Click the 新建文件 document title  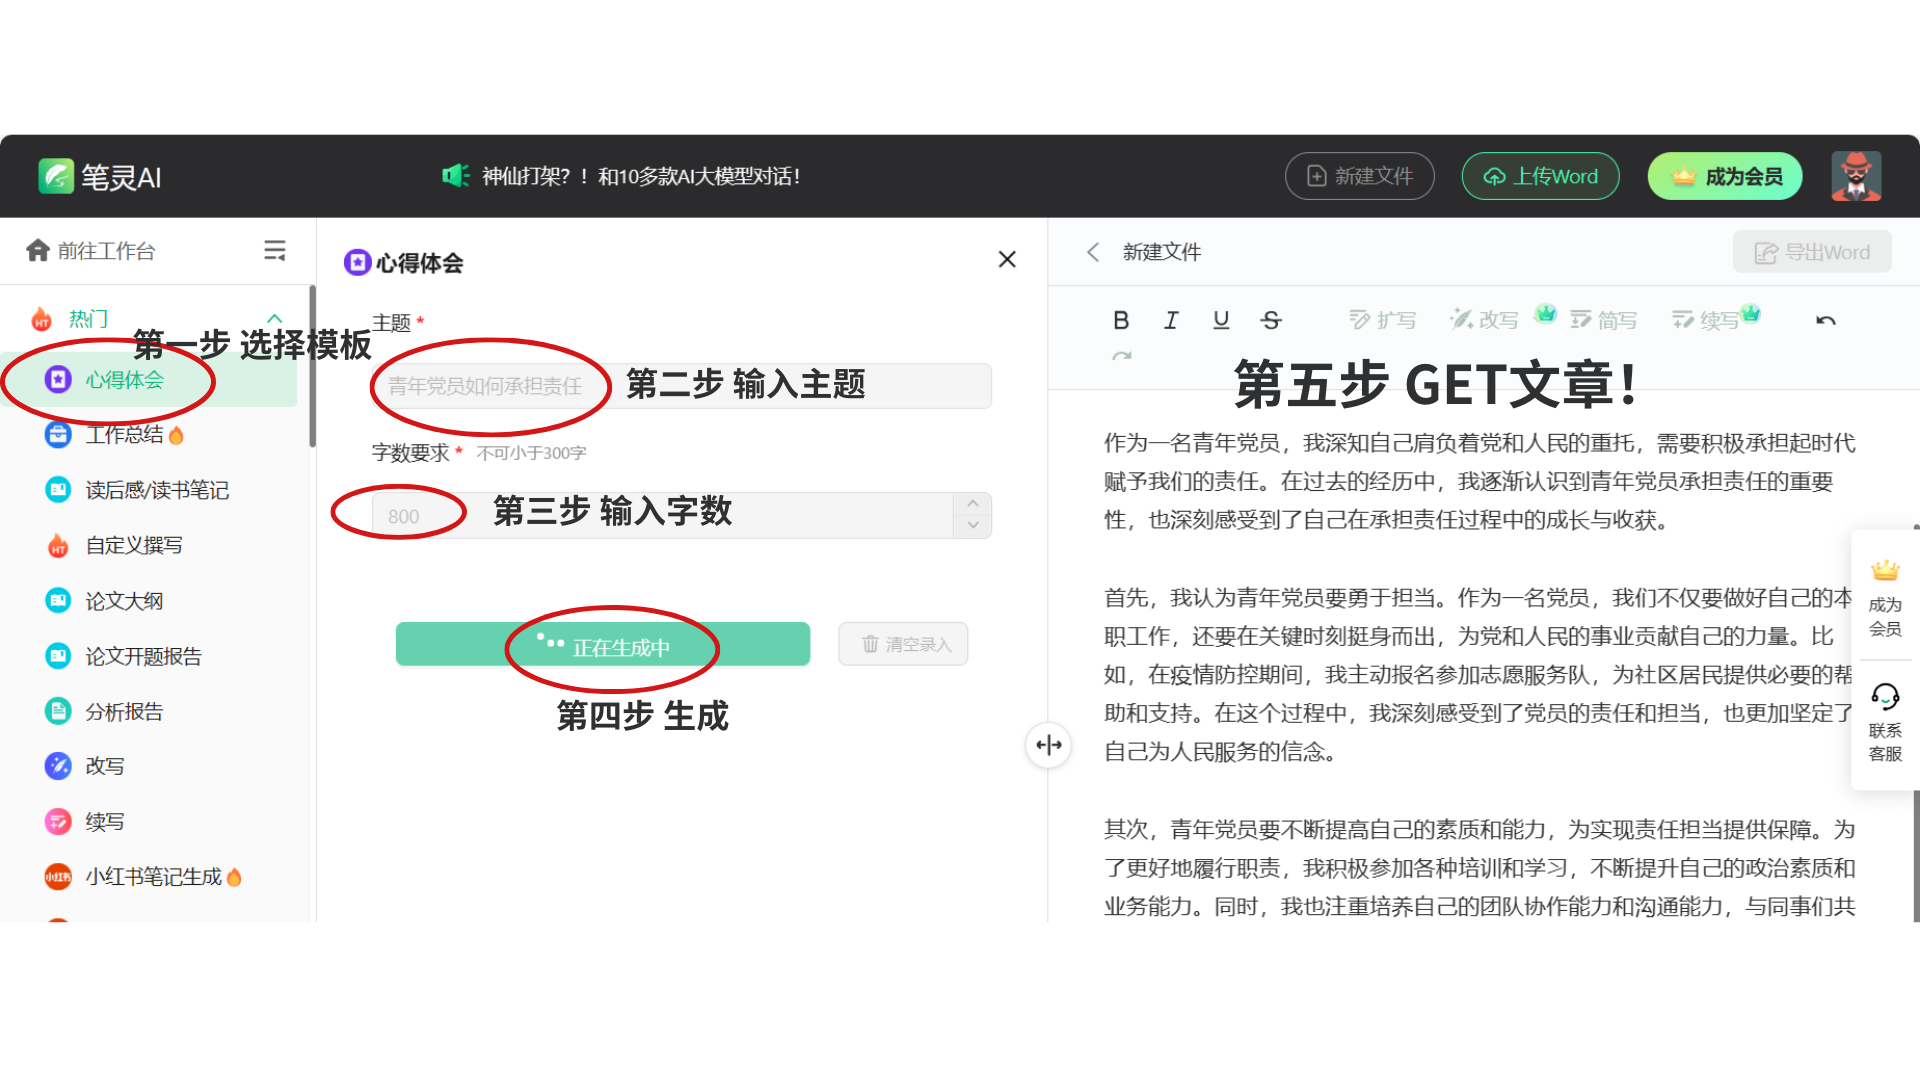click(x=1161, y=252)
